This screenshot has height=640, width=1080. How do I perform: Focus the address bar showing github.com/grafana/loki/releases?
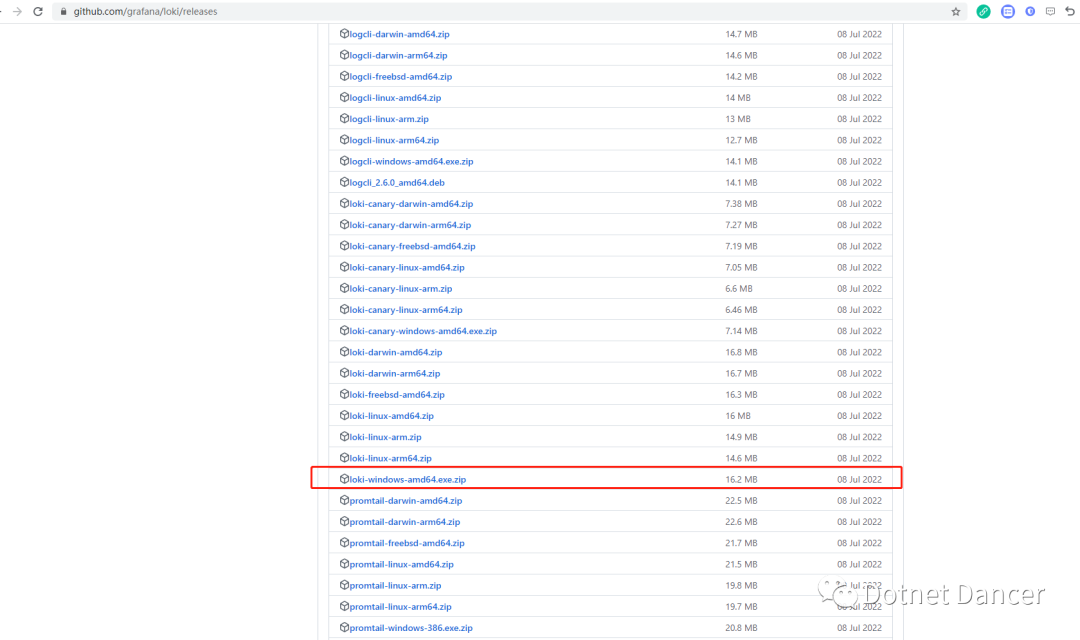click(510, 12)
